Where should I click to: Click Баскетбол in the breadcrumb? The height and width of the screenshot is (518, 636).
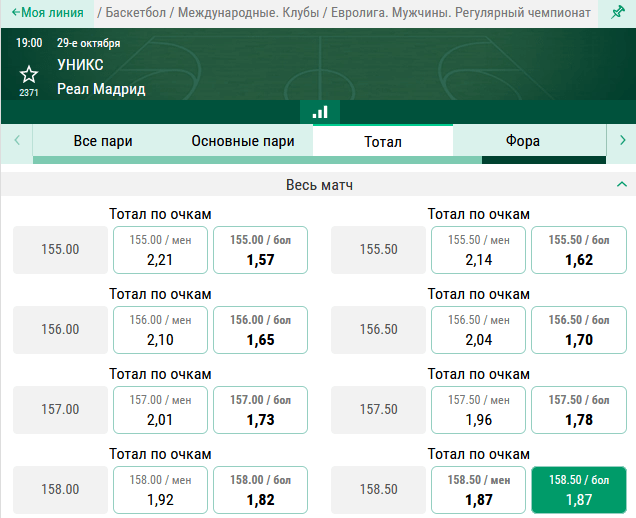point(135,13)
